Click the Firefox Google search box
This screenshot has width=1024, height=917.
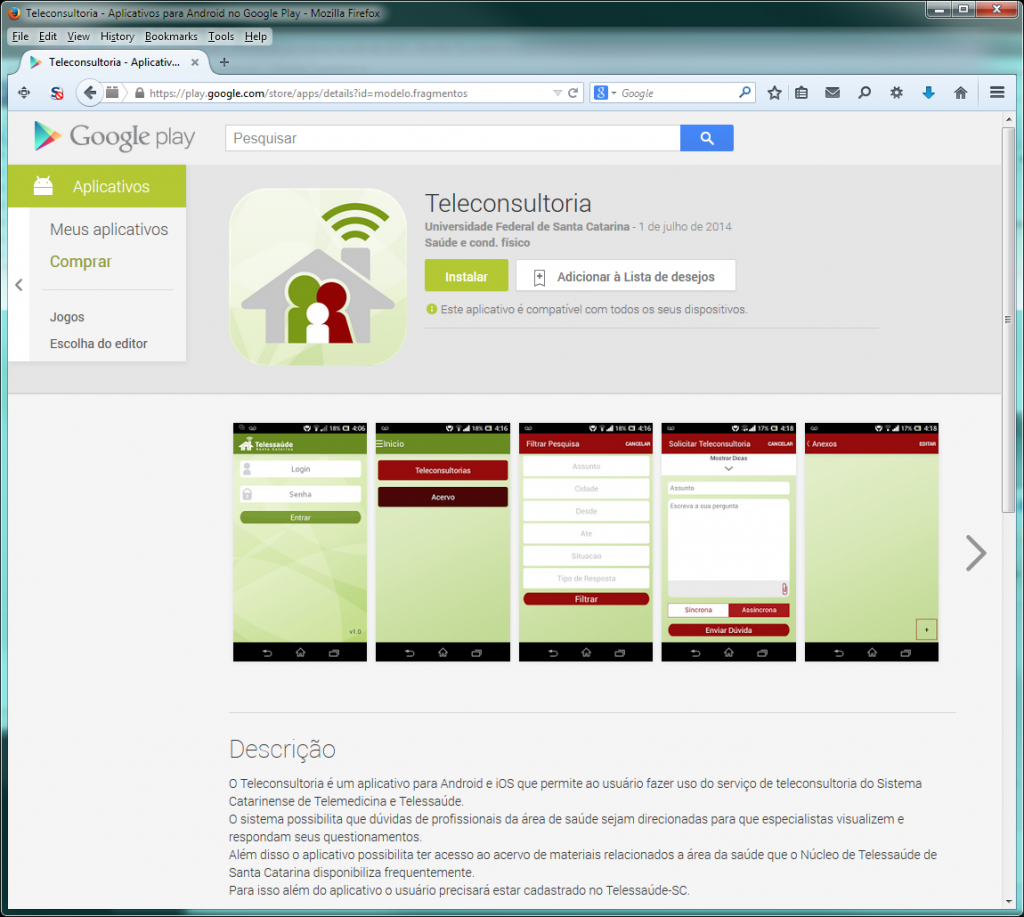pos(673,93)
